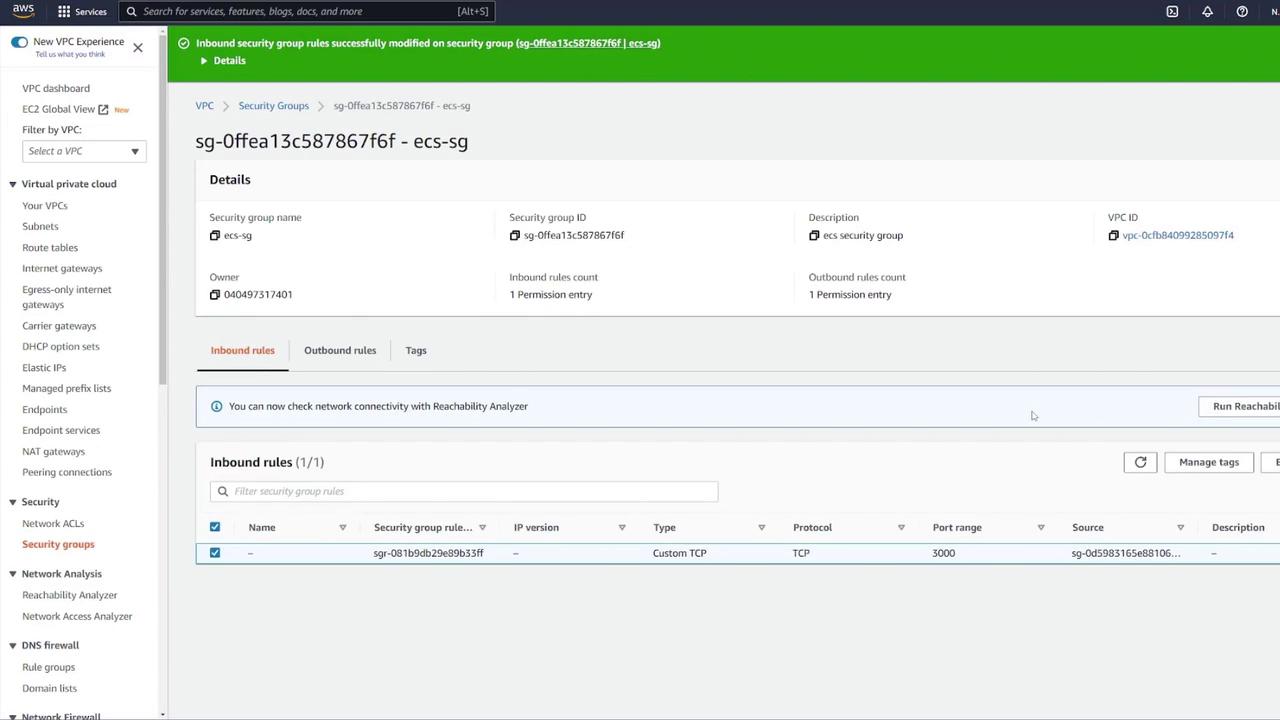Open the notifications bell
Viewport: 1280px width, 720px height.
(x=1207, y=11)
